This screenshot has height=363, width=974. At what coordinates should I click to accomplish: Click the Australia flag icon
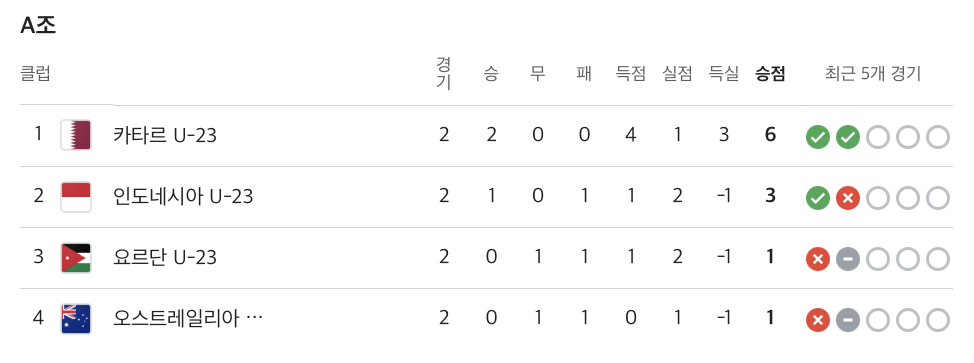click(x=76, y=319)
